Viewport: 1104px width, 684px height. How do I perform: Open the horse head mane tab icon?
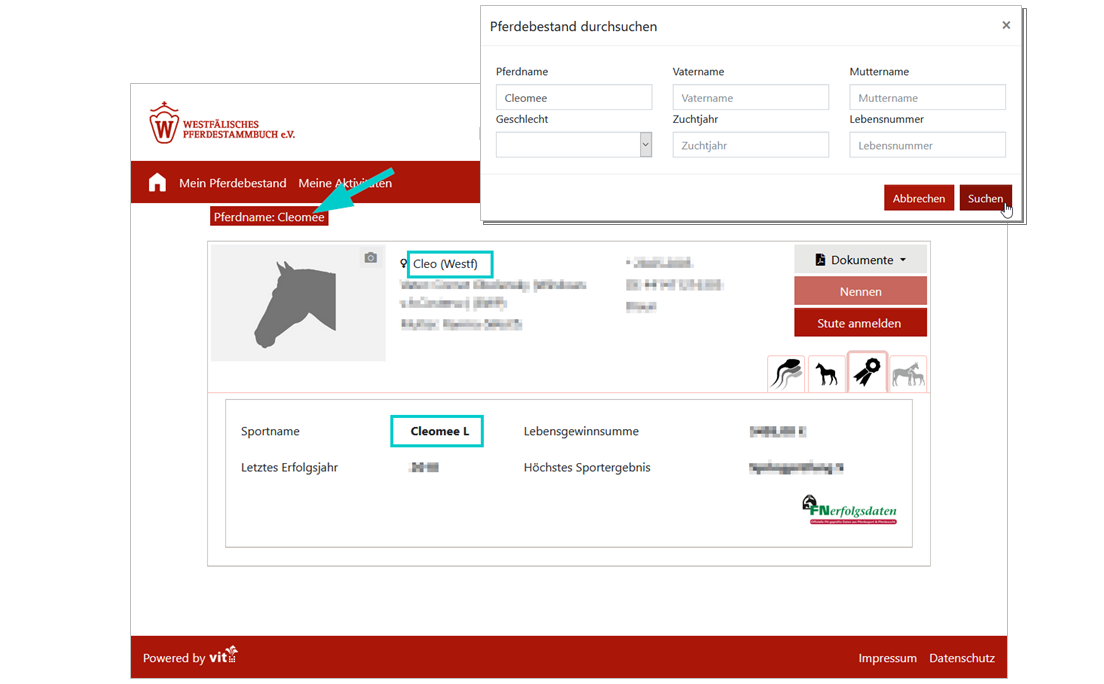pyautogui.click(x=786, y=373)
